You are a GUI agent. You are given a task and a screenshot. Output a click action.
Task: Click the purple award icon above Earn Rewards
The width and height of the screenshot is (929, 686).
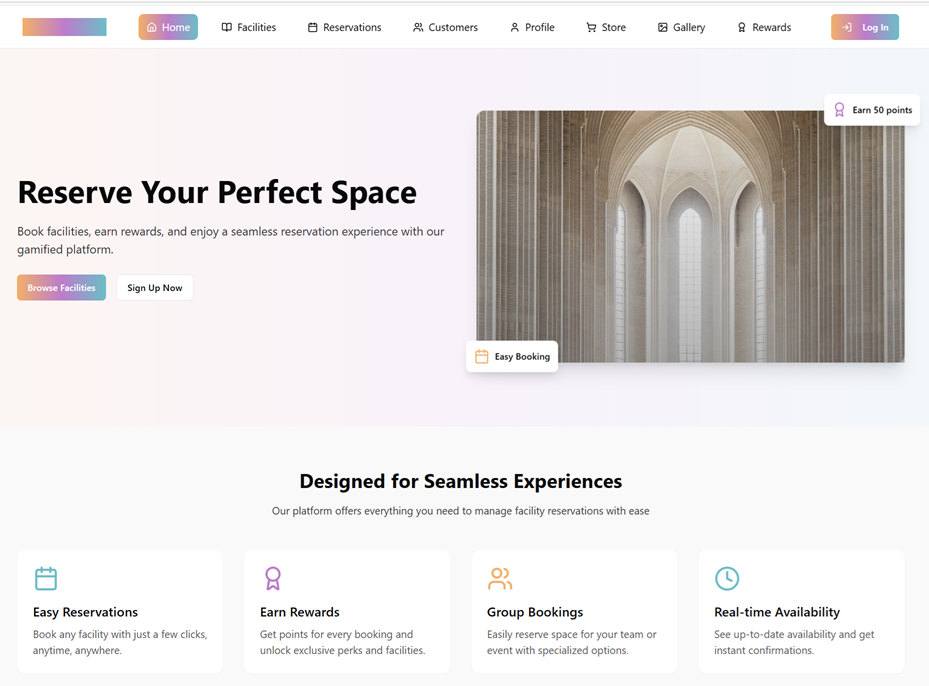click(x=273, y=578)
